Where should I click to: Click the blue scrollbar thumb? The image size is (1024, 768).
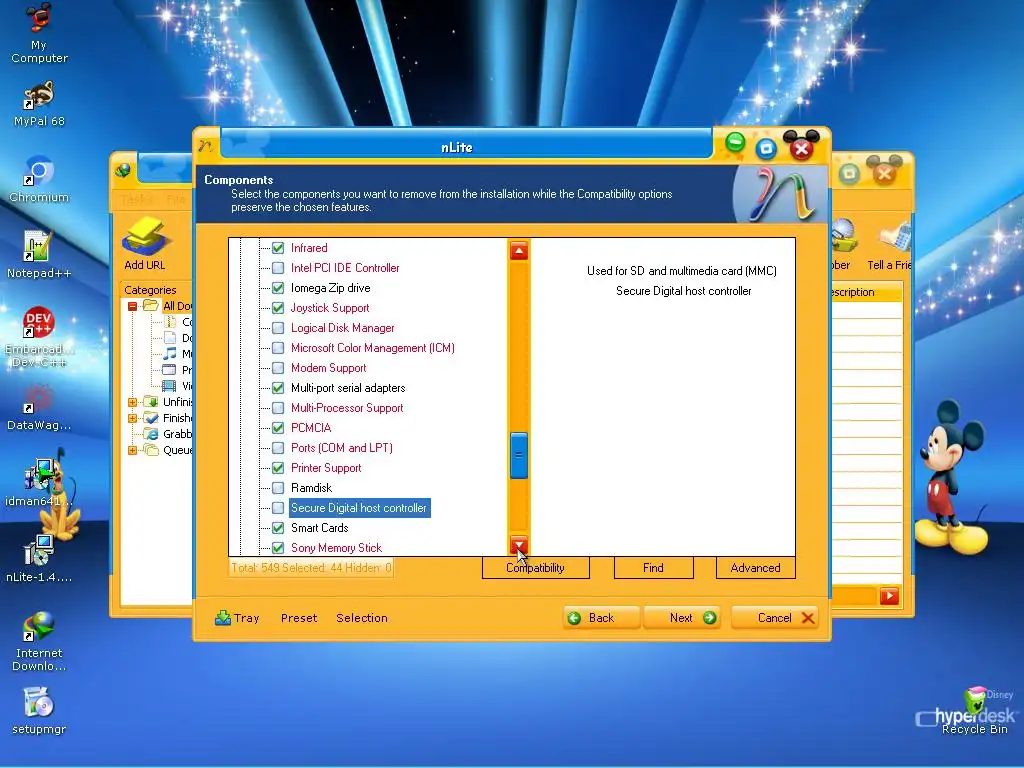click(x=519, y=455)
